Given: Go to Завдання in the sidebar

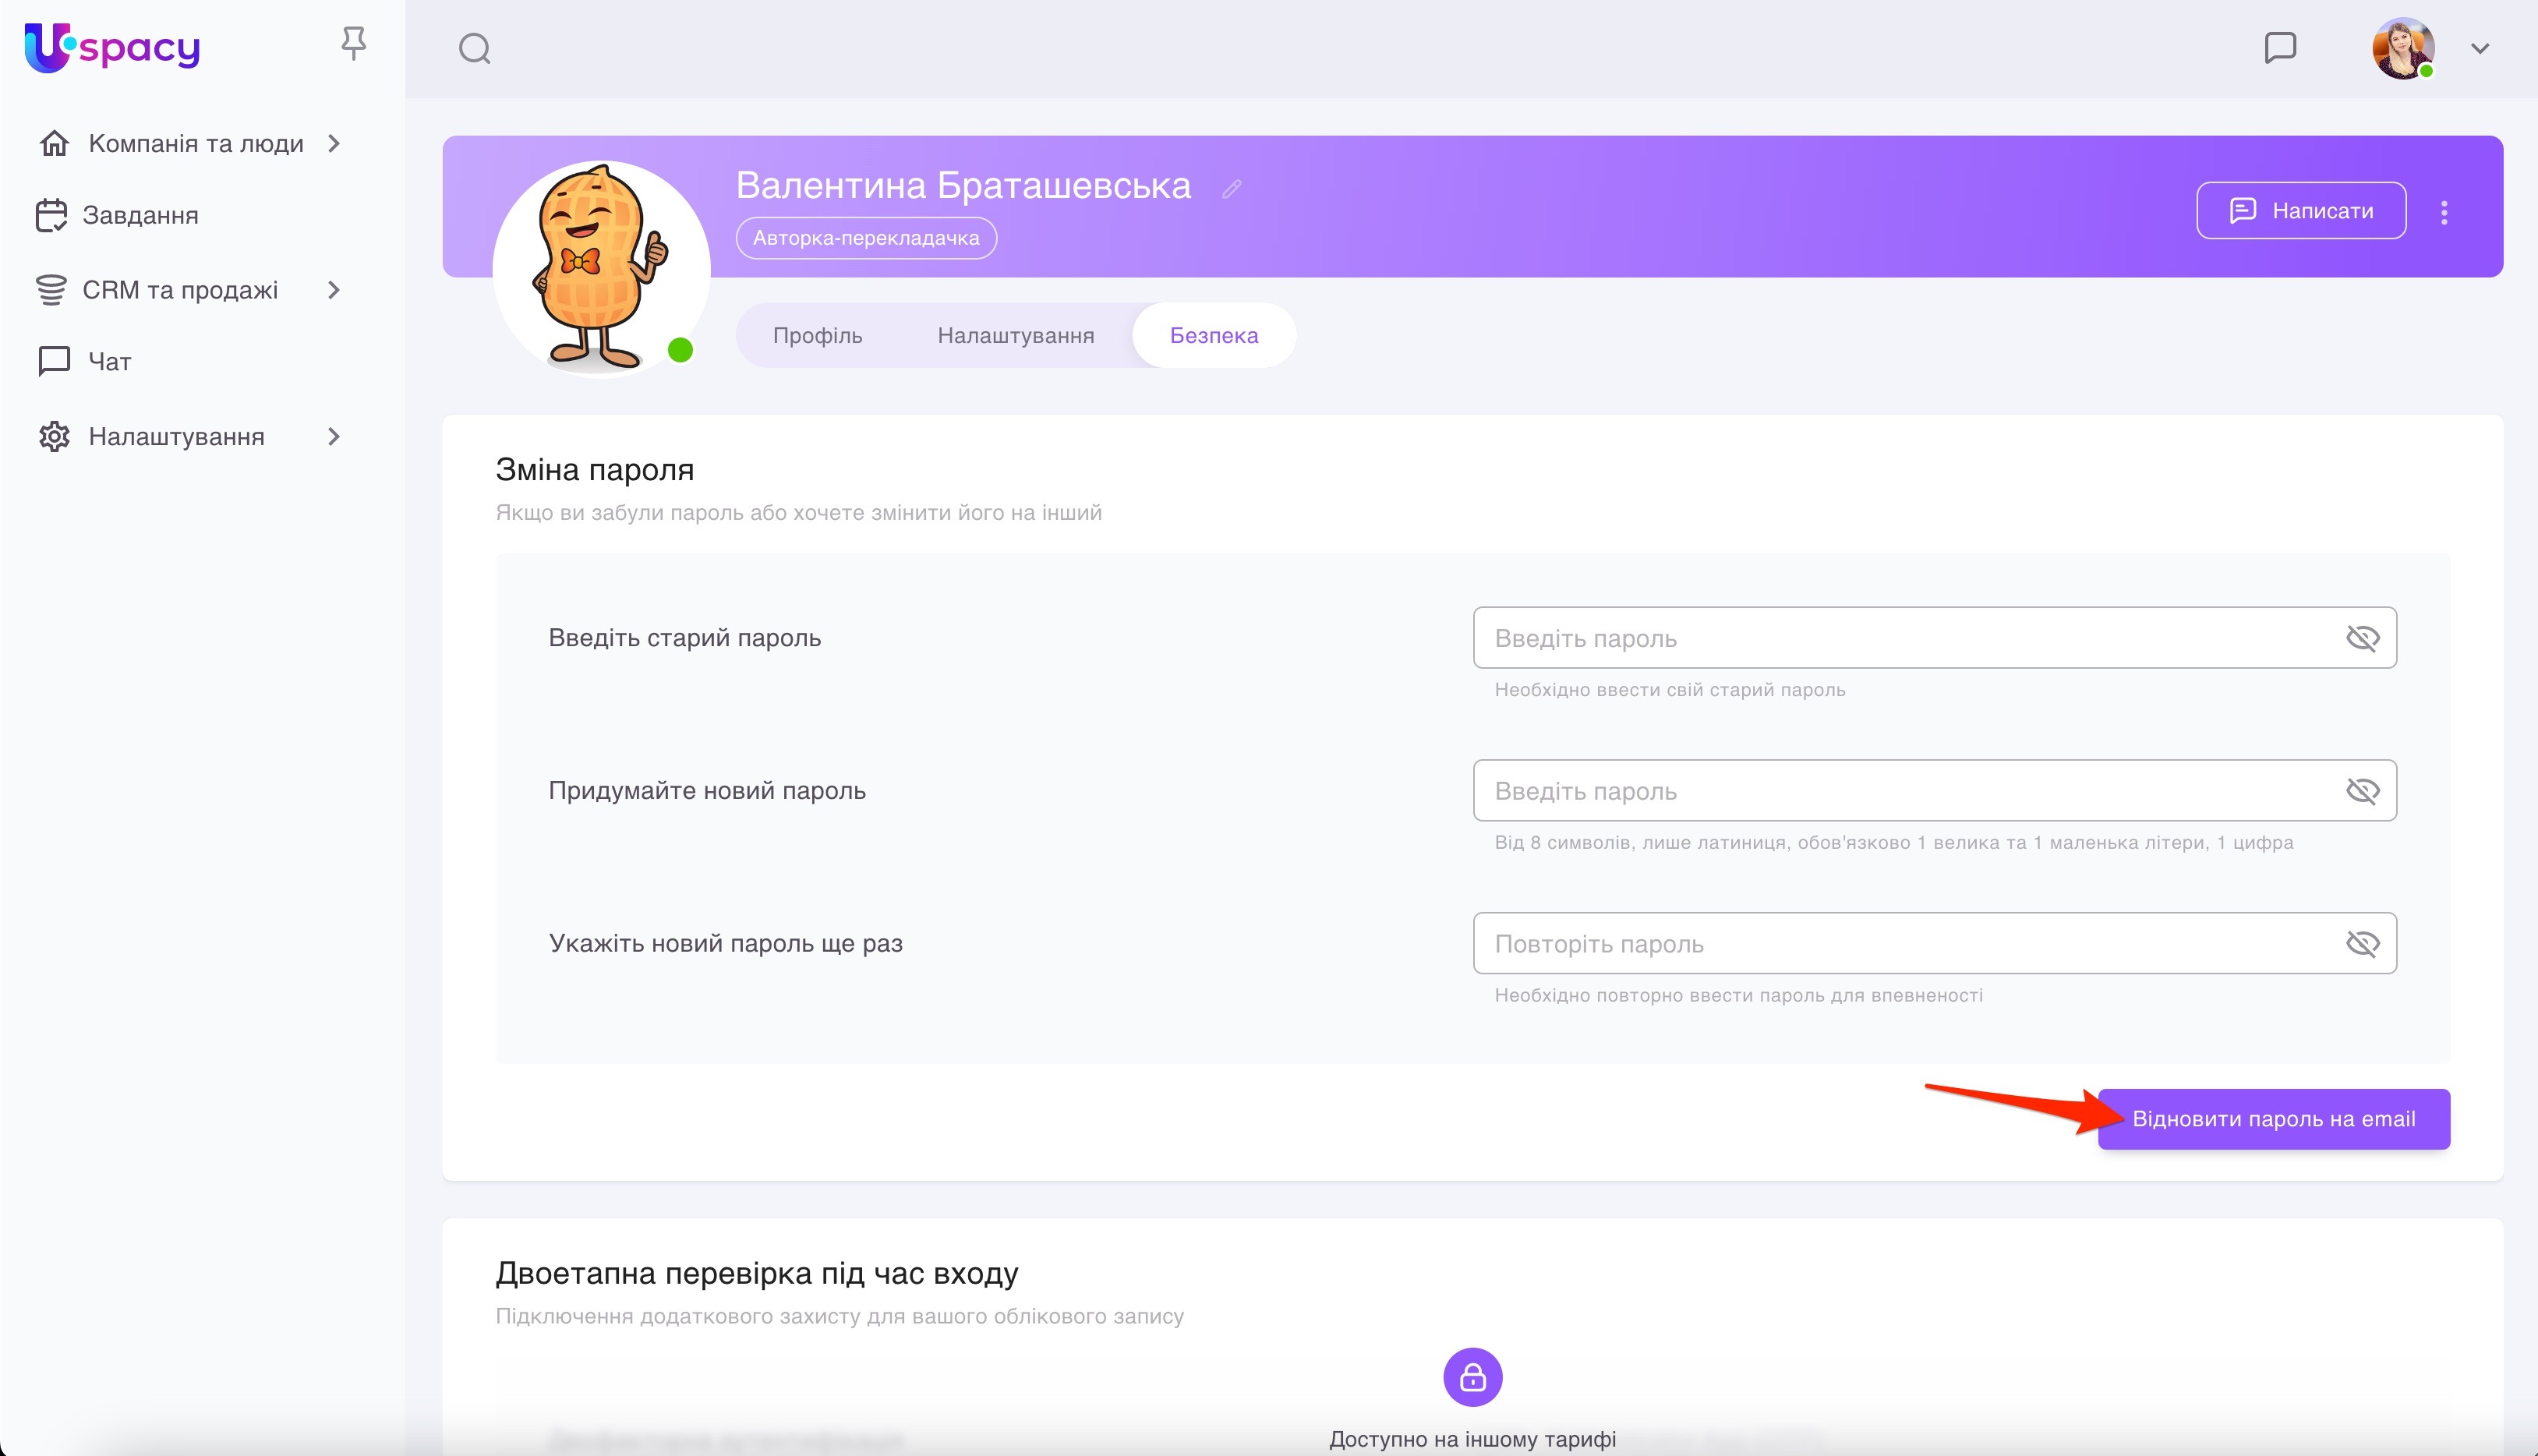Looking at the screenshot, I should [x=140, y=215].
